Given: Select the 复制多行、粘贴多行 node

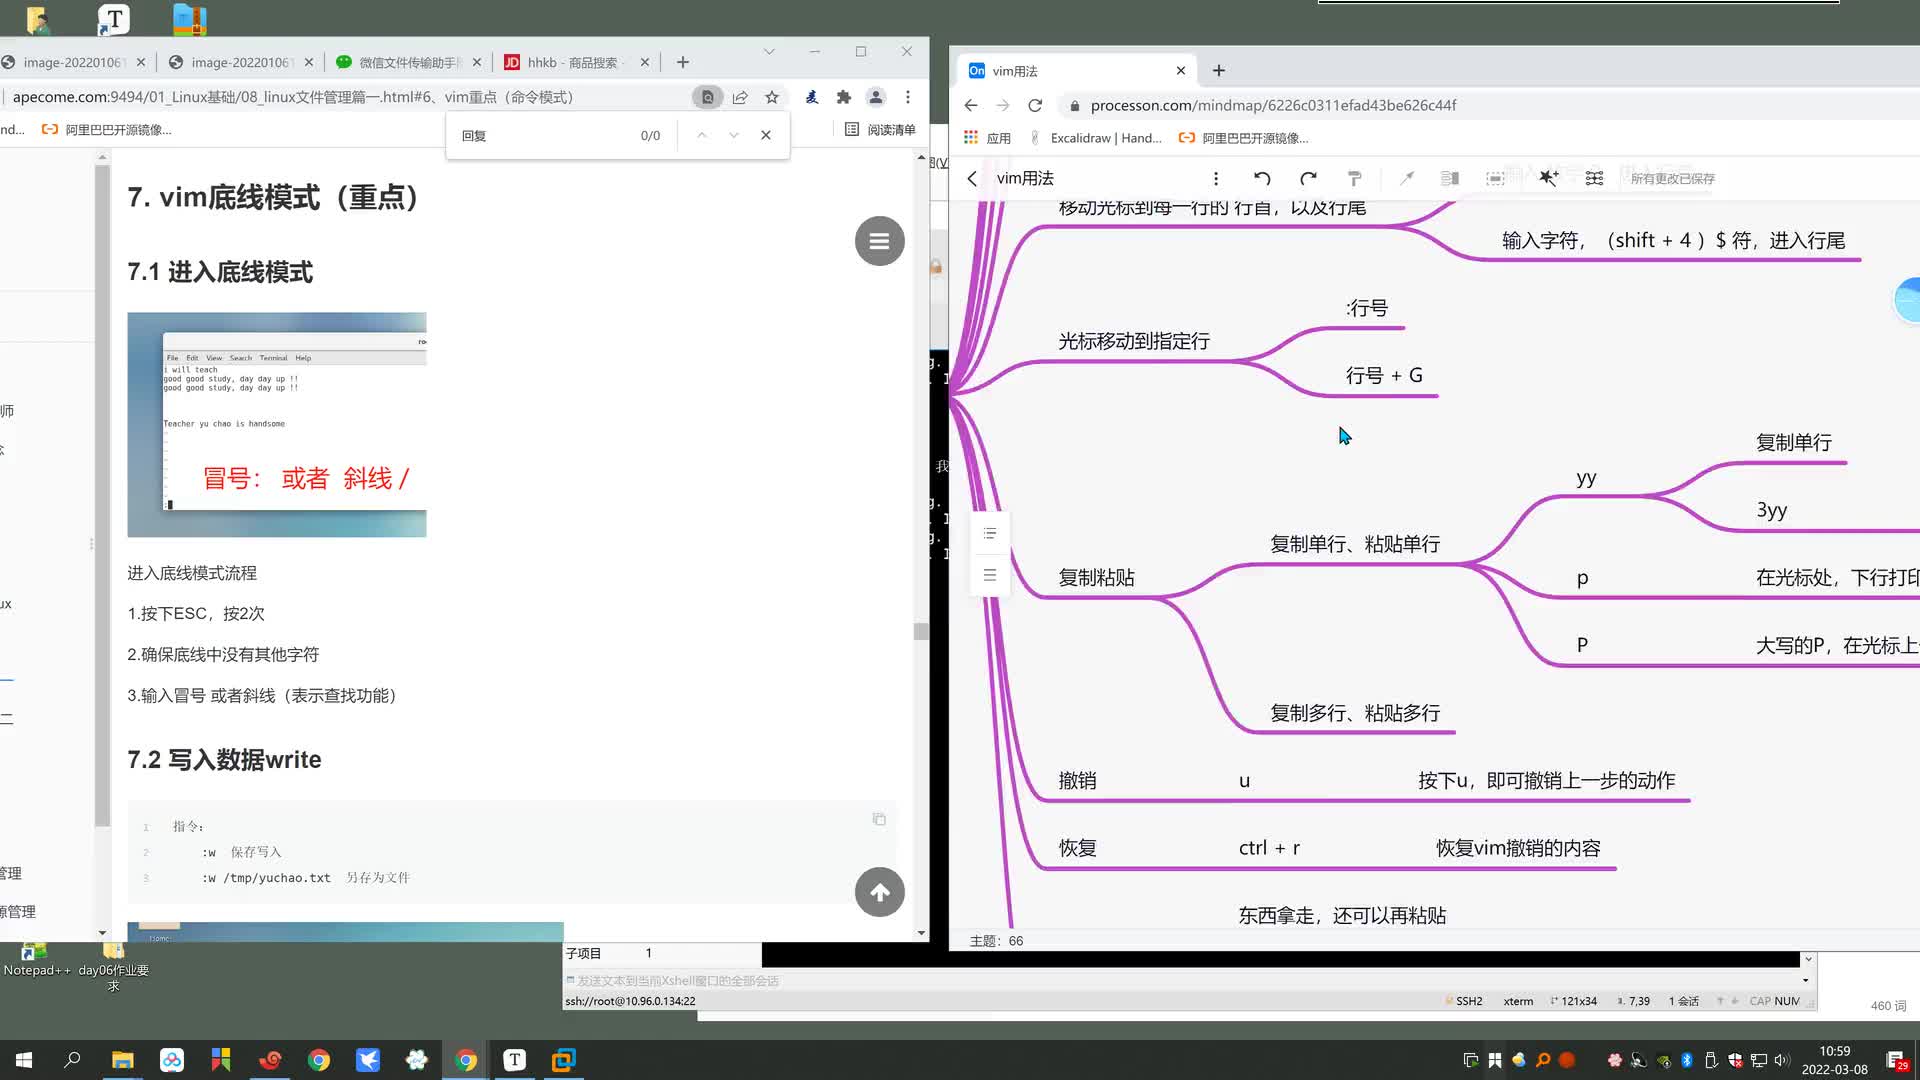Looking at the screenshot, I should coord(1355,713).
